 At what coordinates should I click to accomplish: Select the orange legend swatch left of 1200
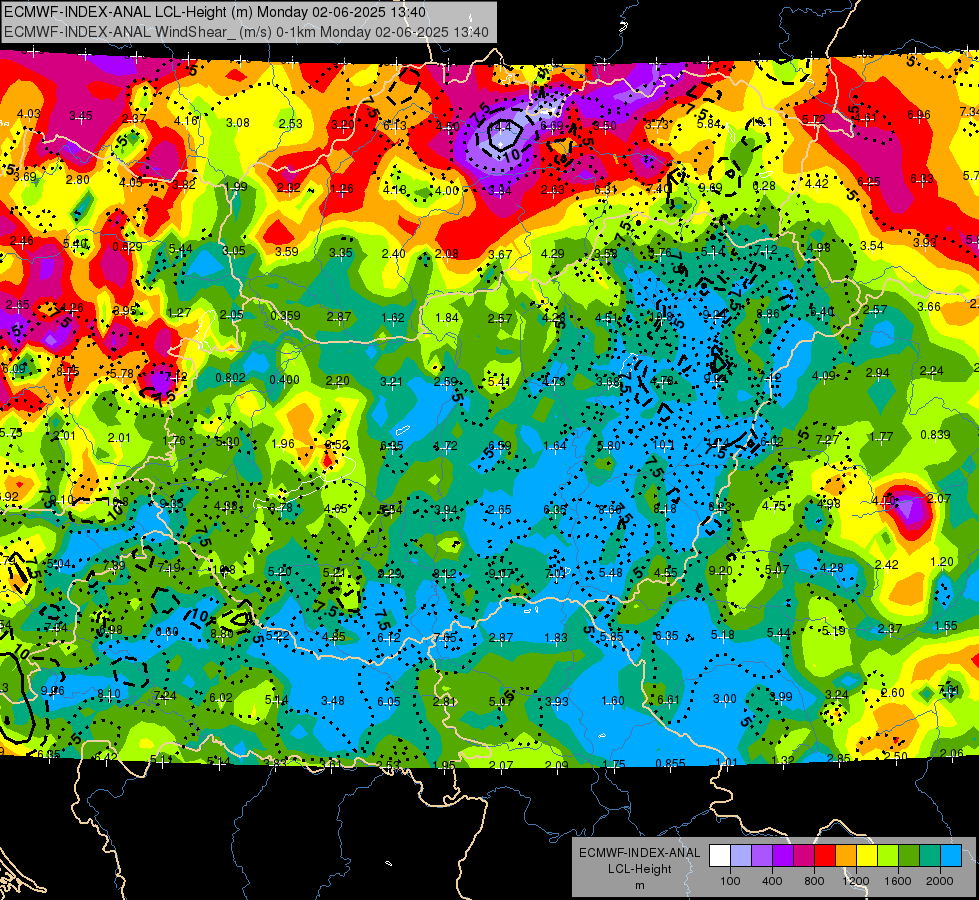coord(846,856)
